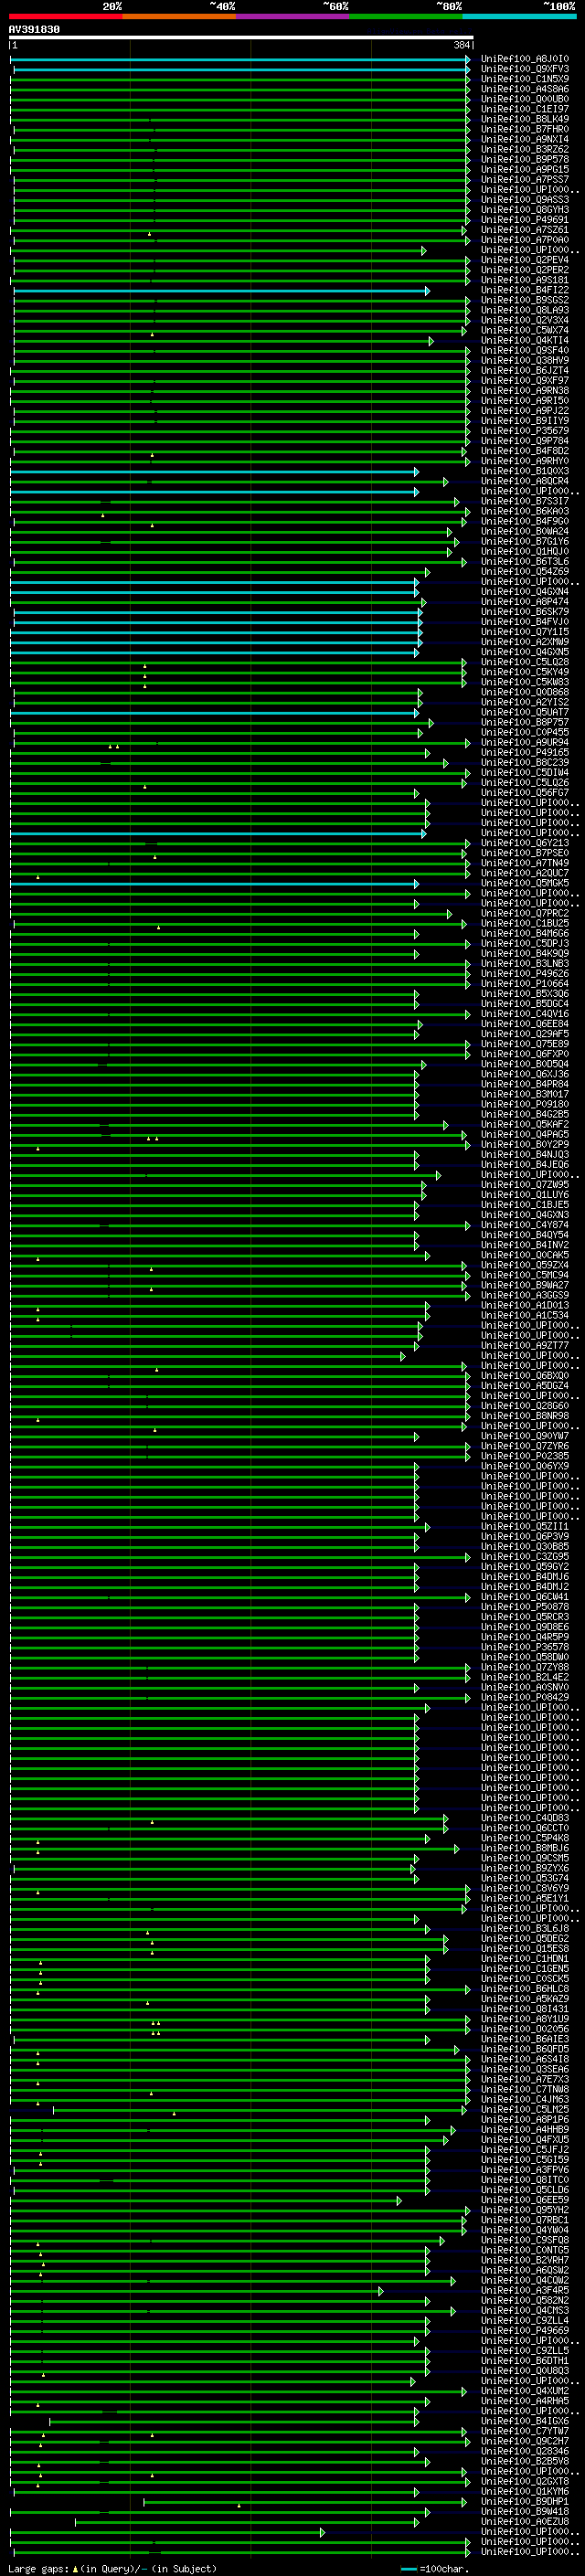Select the UniRef100_C5LQ28 label
The image size is (585, 2576).
525,662
